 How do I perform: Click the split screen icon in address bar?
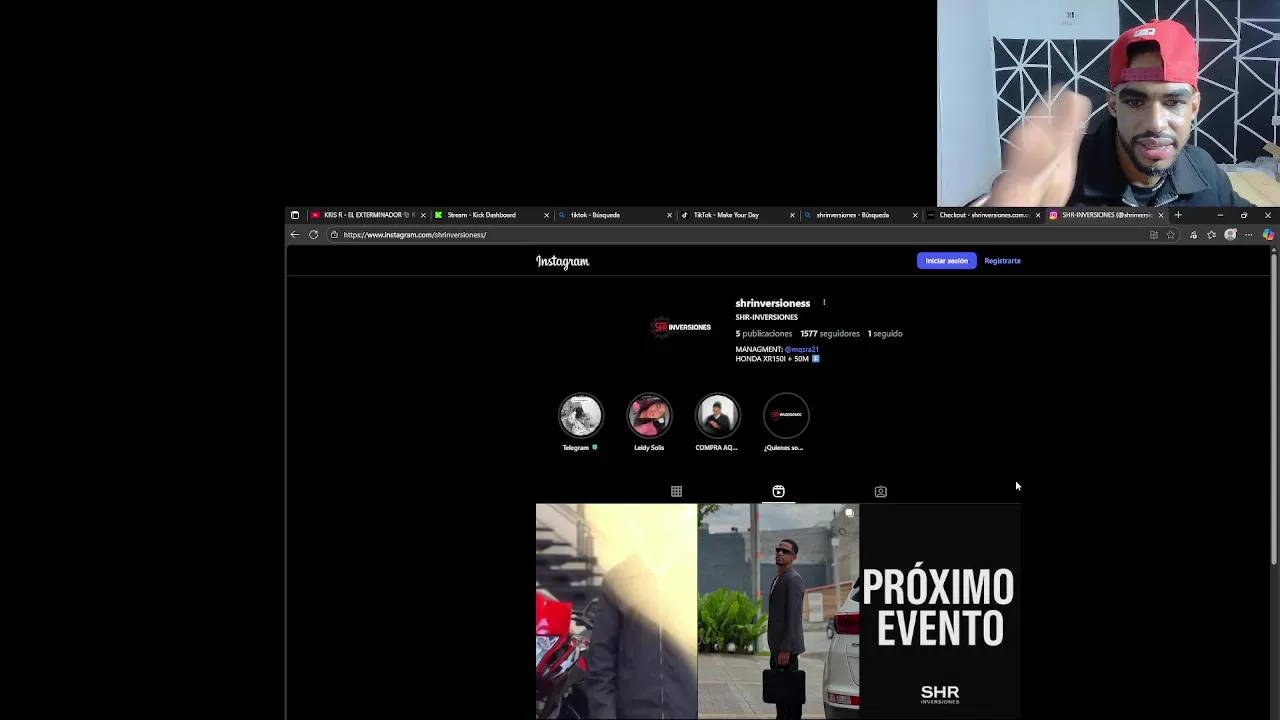click(1154, 235)
